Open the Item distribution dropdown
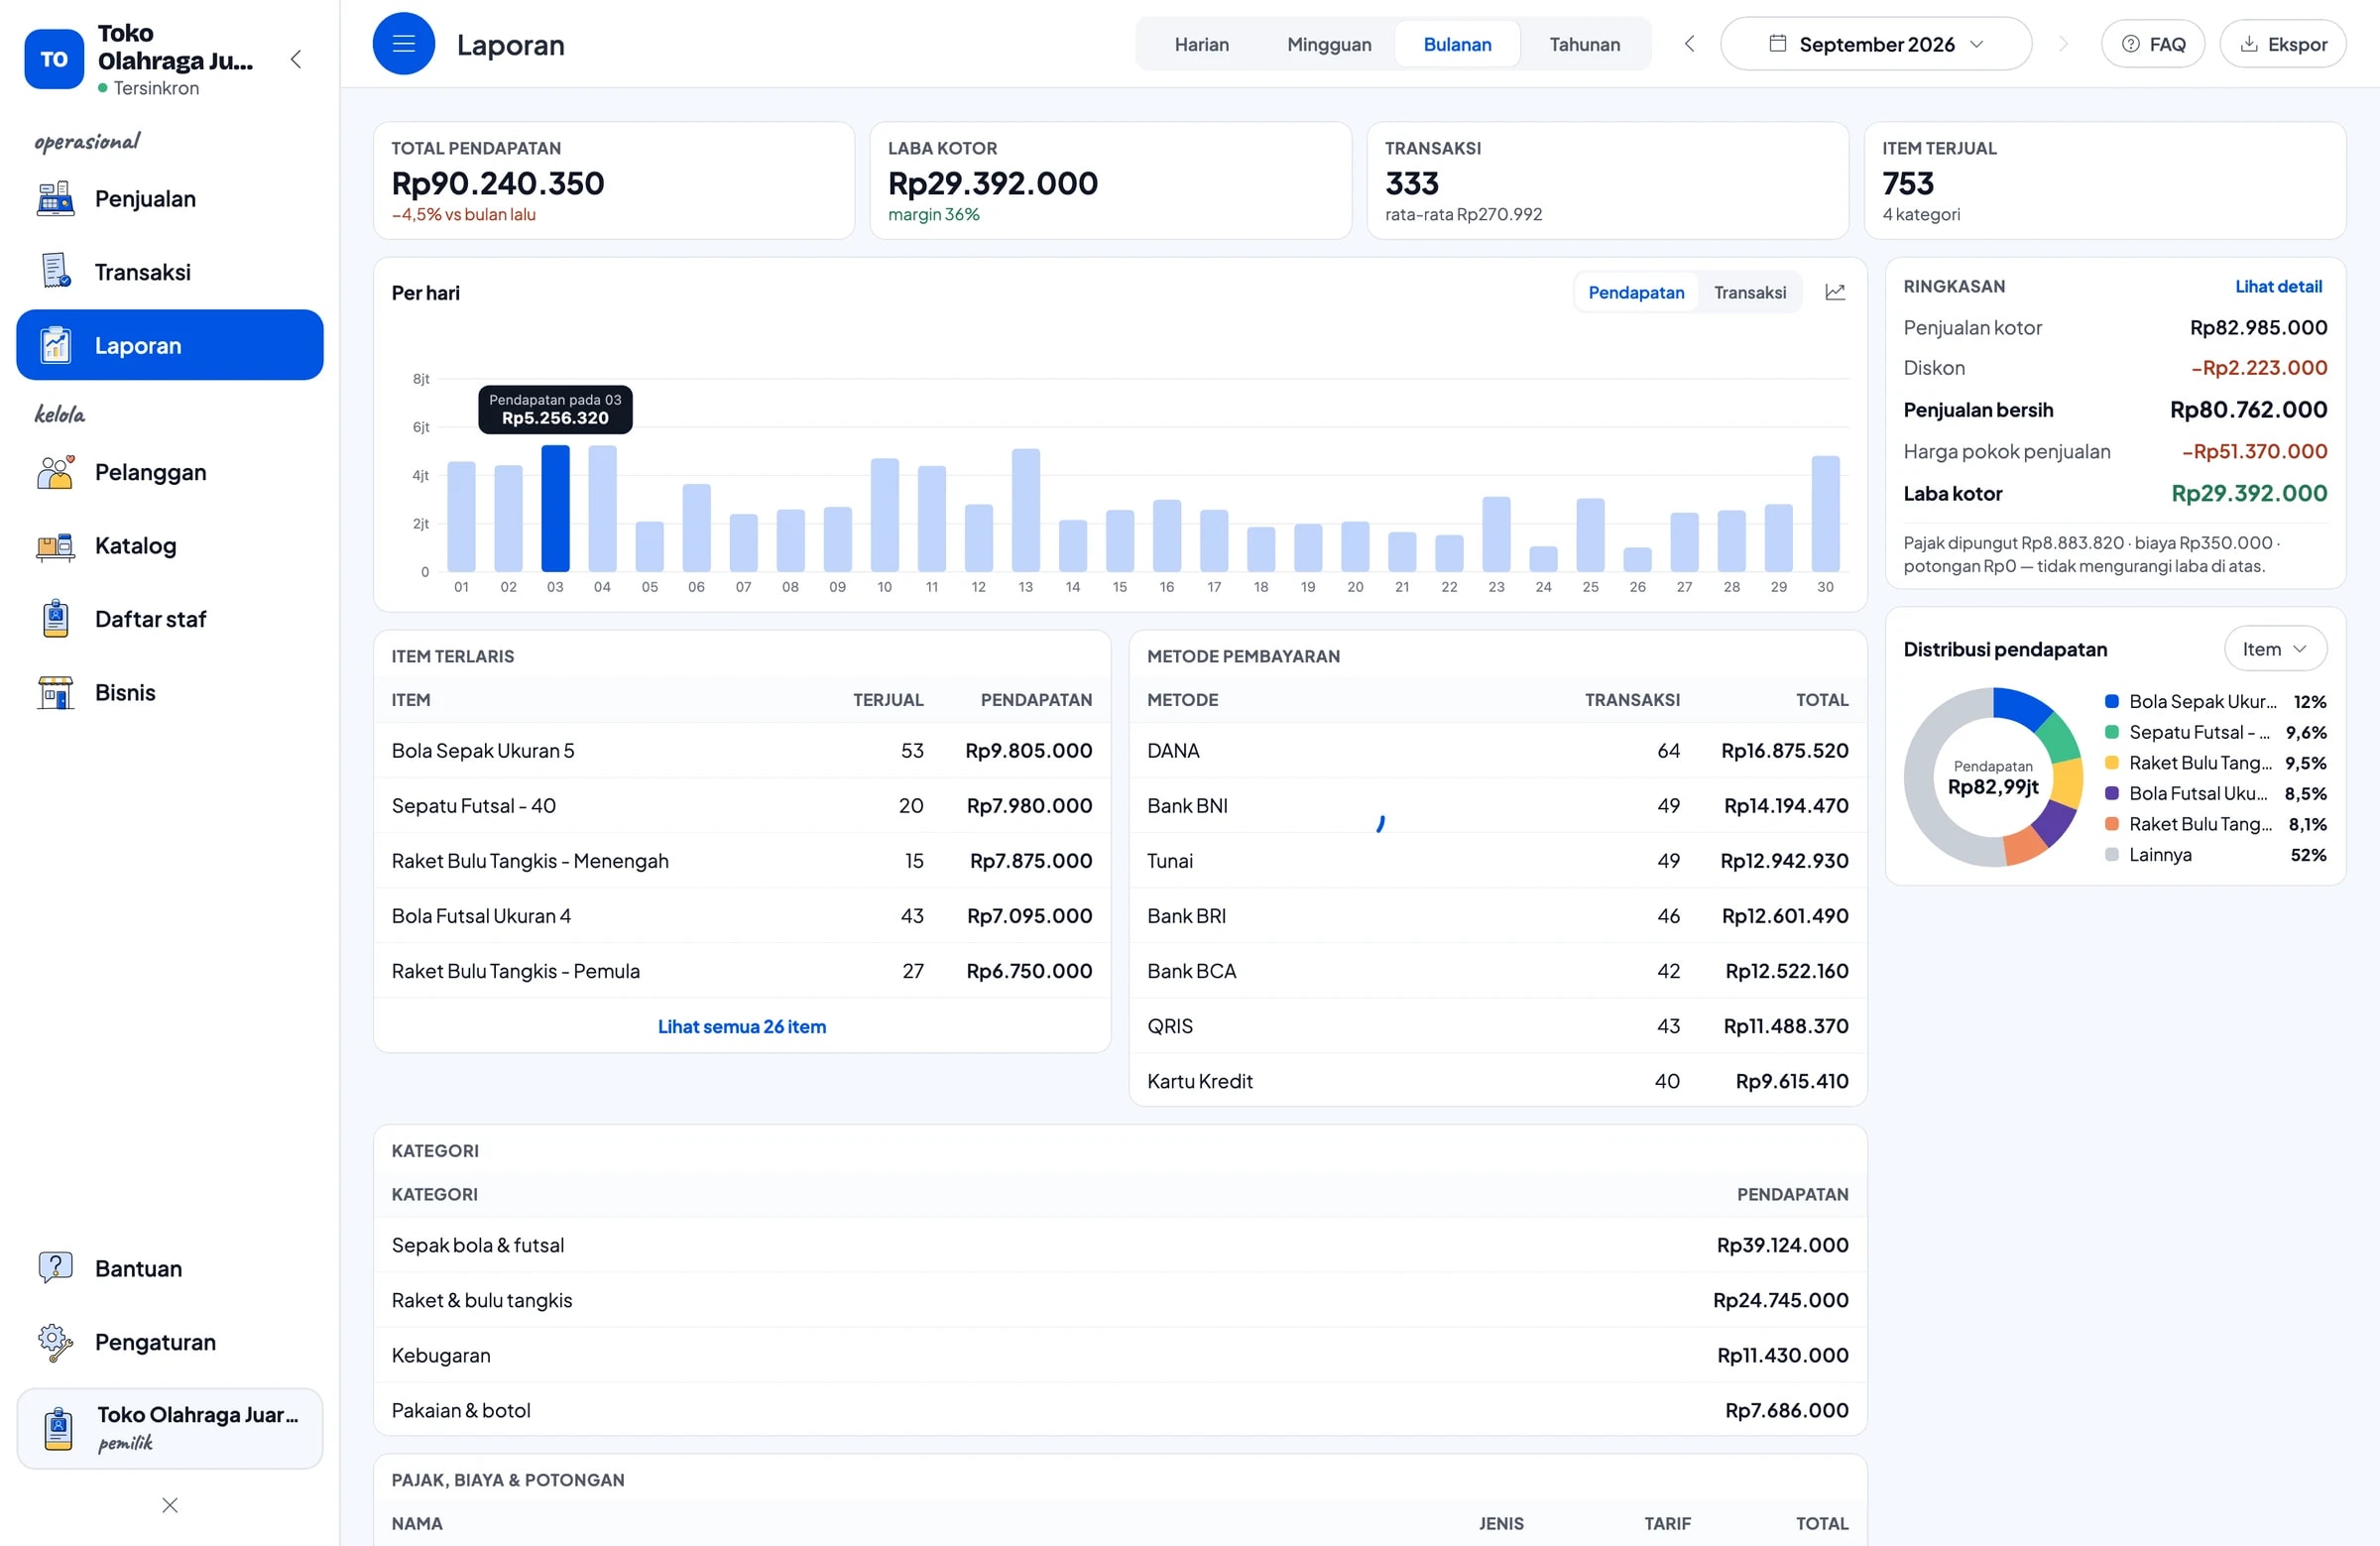Image resolution: width=2380 pixels, height=1546 pixels. click(x=2275, y=649)
